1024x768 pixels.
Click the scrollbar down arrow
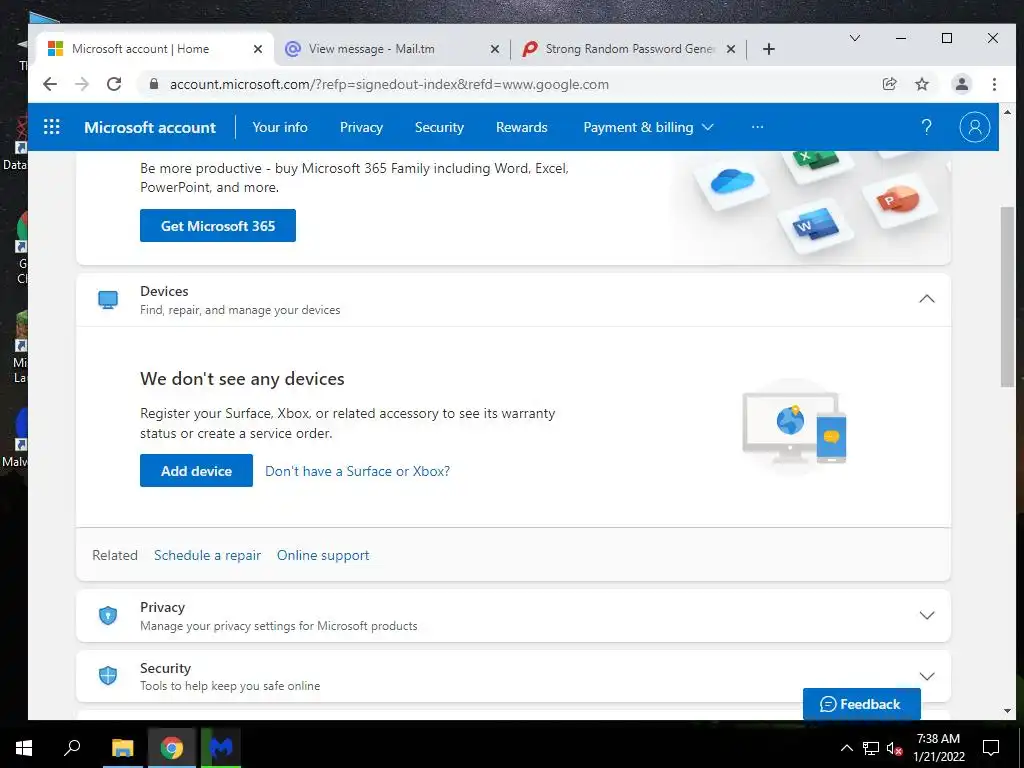click(1007, 711)
